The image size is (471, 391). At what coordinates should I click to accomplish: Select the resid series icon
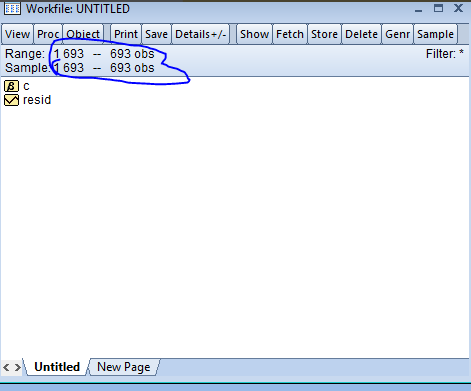[11, 100]
